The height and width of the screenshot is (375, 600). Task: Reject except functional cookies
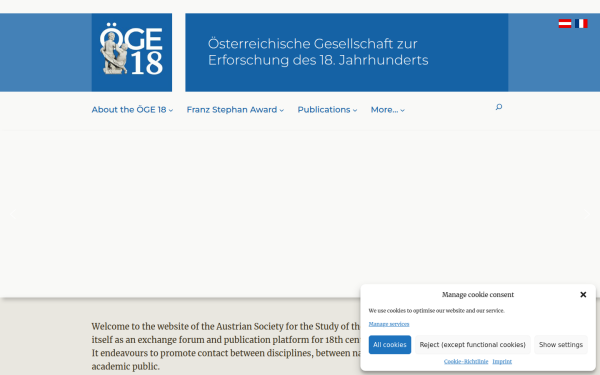473,345
